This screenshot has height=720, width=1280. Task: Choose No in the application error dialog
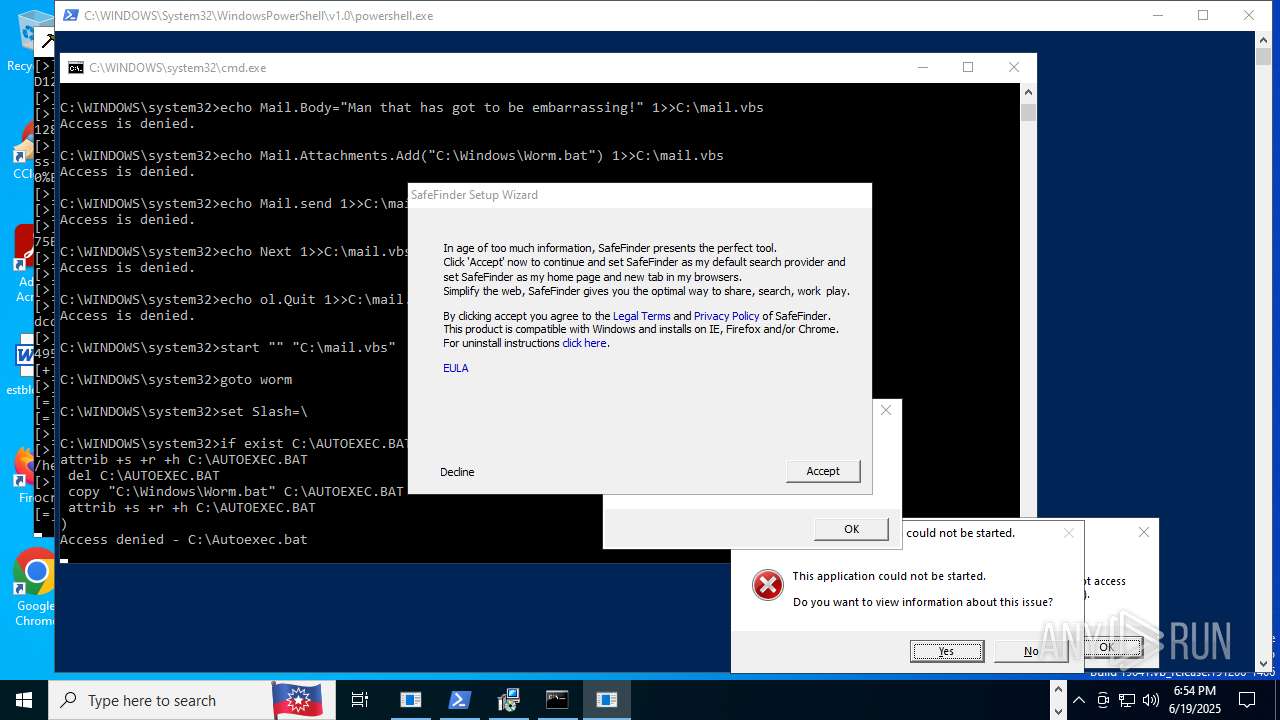pyautogui.click(x=1031, y=651)
